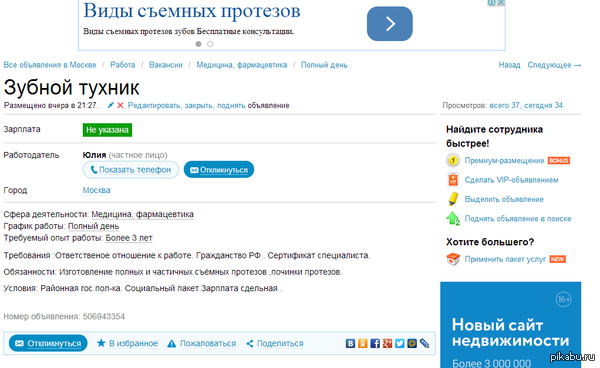The image size is (600, 368).
Task: Add listing via В избранное
Action: [x=134, y=344]
